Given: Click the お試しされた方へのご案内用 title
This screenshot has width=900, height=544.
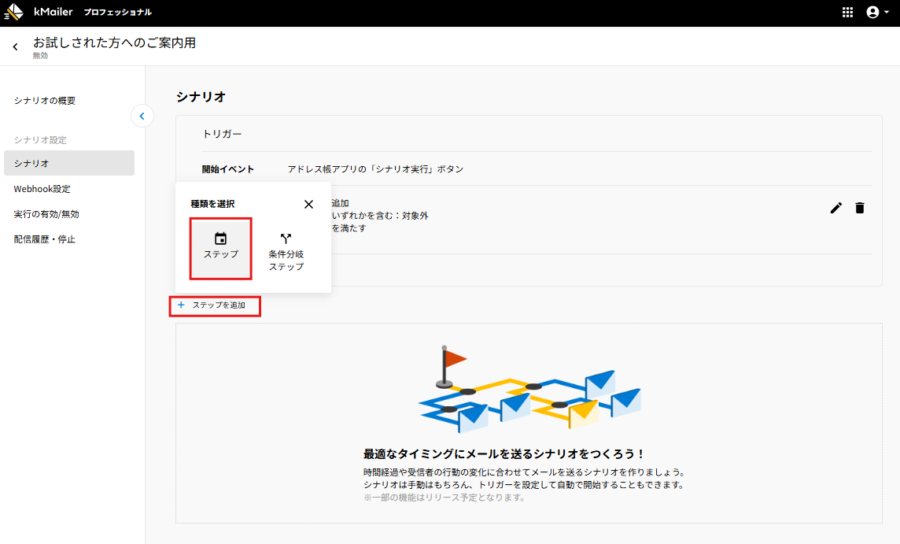Looking at the screenshot, I should 114,43.
